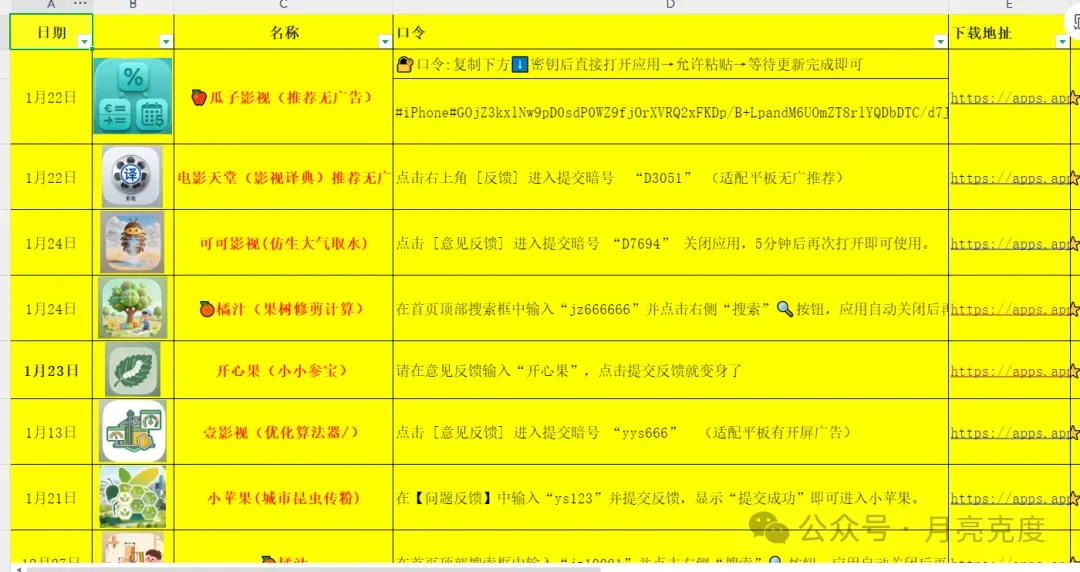The image size is (1080, 572).
Task: Open the 下载地址 column filter dropdown
Action: [x=1062, y=42]
